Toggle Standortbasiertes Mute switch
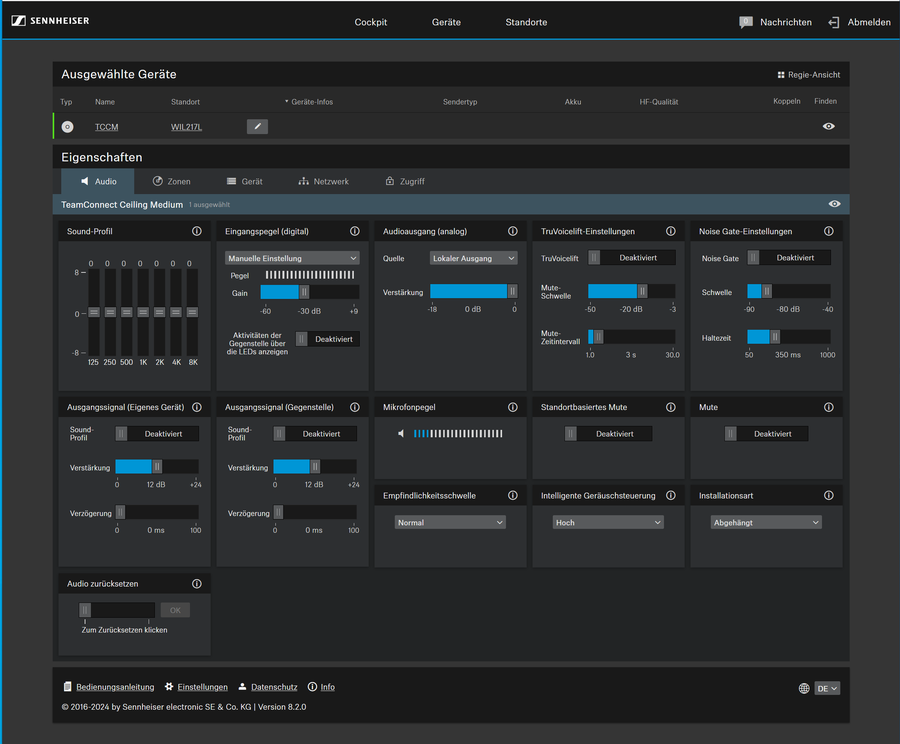Viewport: 900px width, 744px height. coord(608,433)
